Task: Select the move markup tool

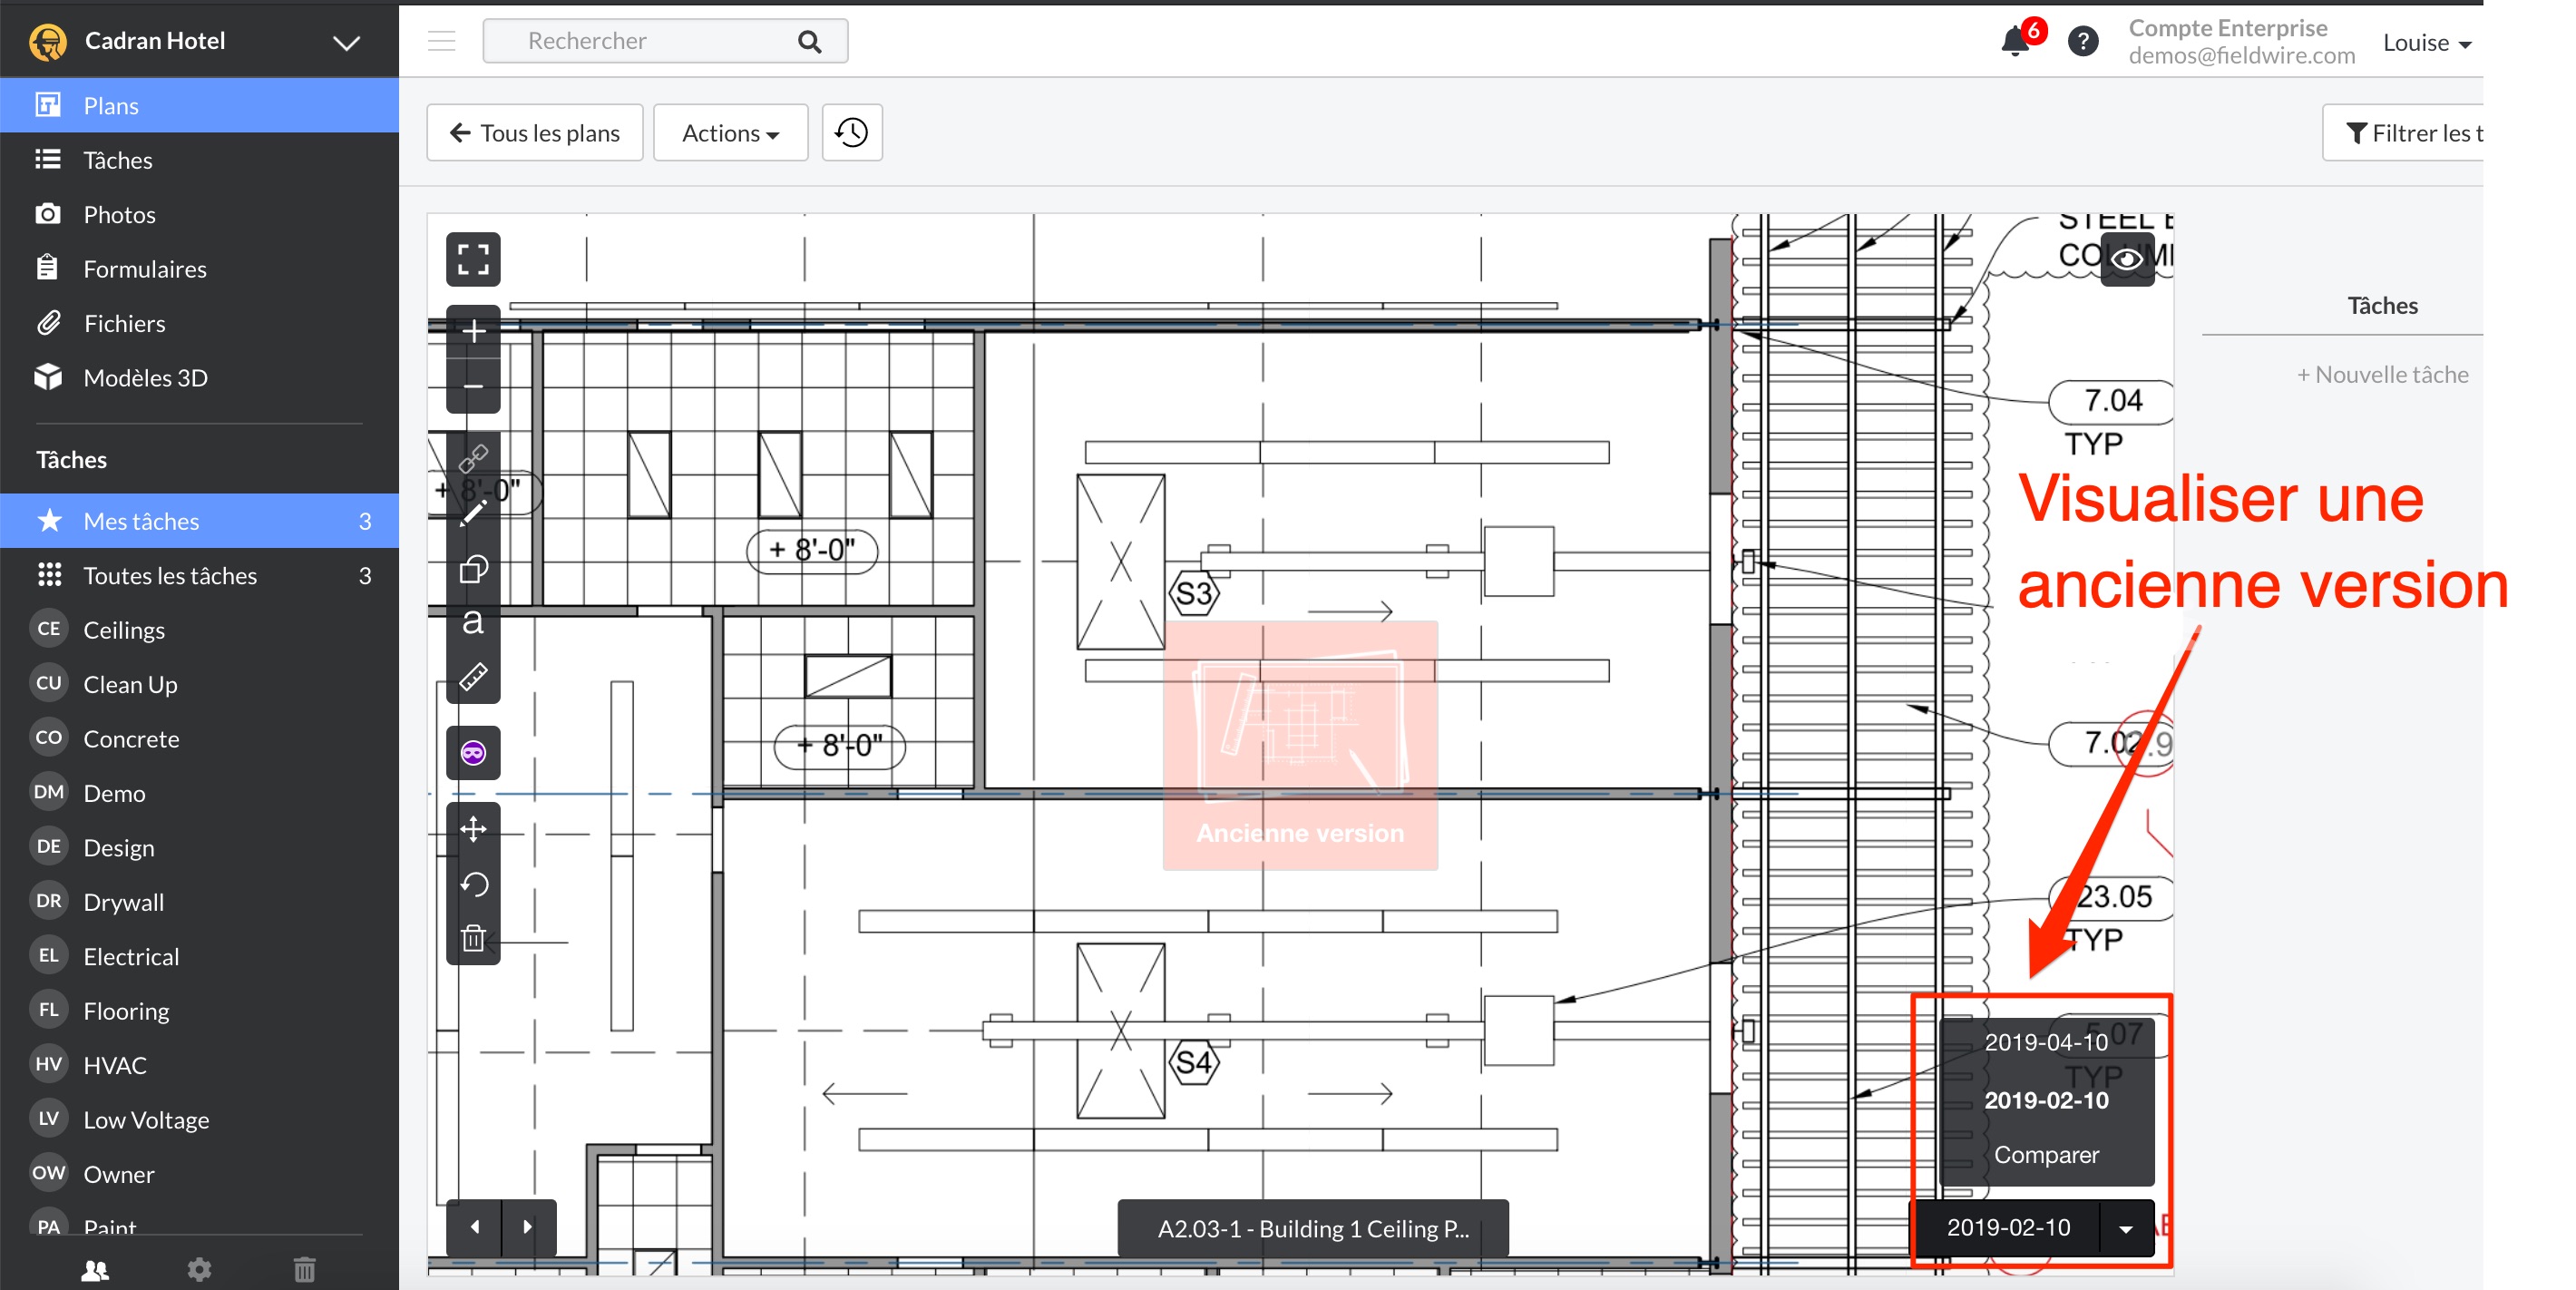Action: pyautogui.click(x=473, y=829)
